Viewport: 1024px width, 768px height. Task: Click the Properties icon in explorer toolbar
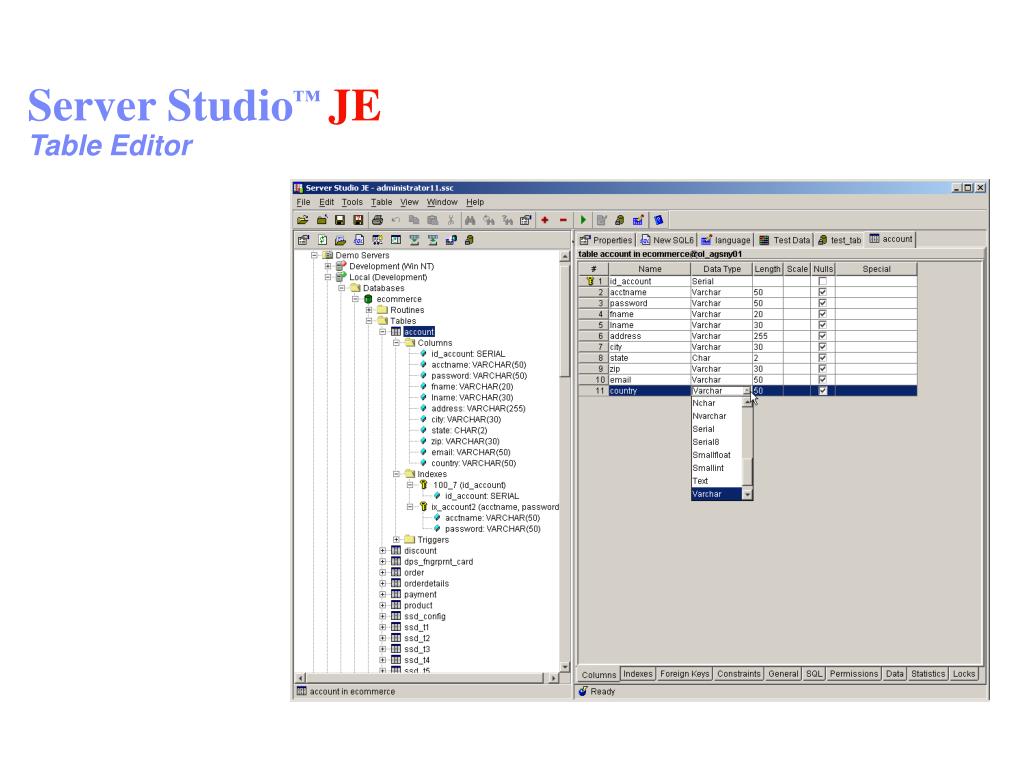coord(303,240)
